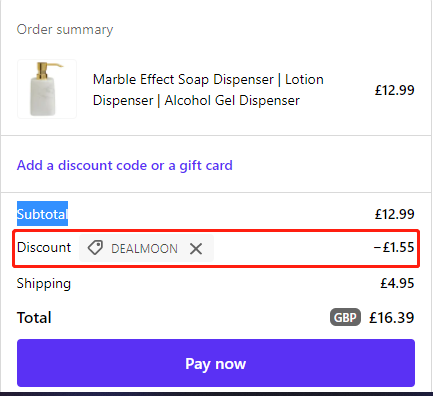Click the Shipping label
The height and width of the screenshot is (396, 433).
click(44, 284)
